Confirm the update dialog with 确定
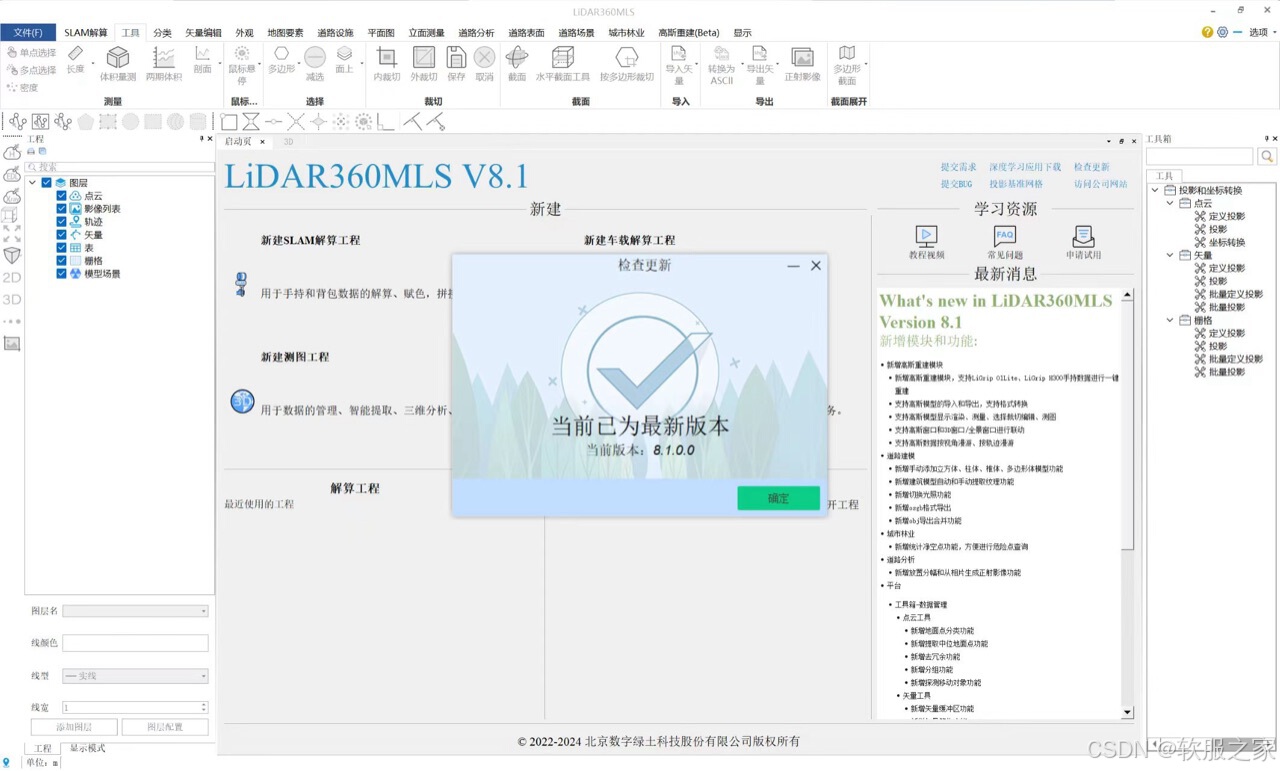 (779, 498)
